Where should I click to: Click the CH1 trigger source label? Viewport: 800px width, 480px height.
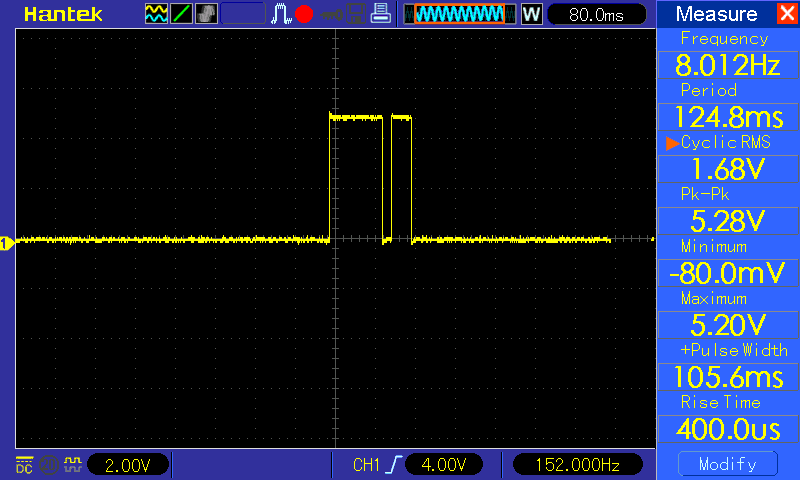click(366, 465)
